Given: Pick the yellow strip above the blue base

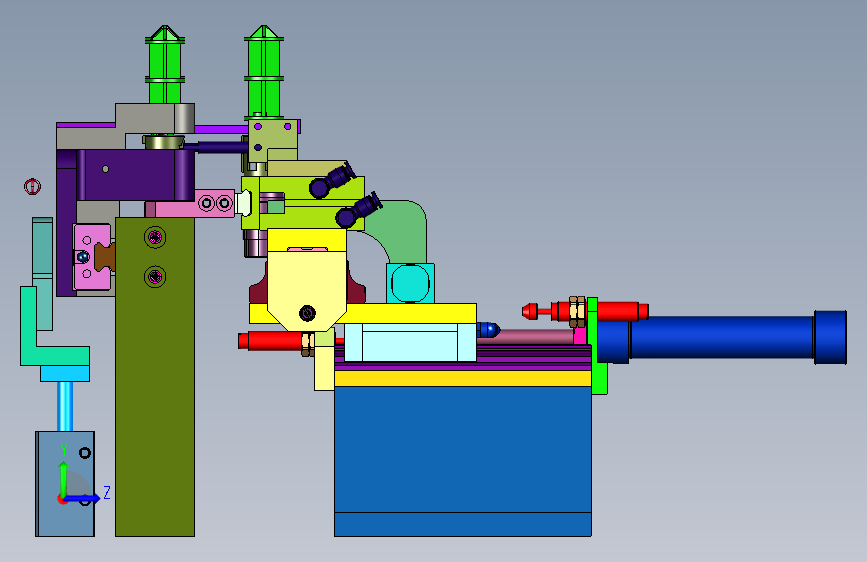Looking at the screenshot, I should coord(463,378).
